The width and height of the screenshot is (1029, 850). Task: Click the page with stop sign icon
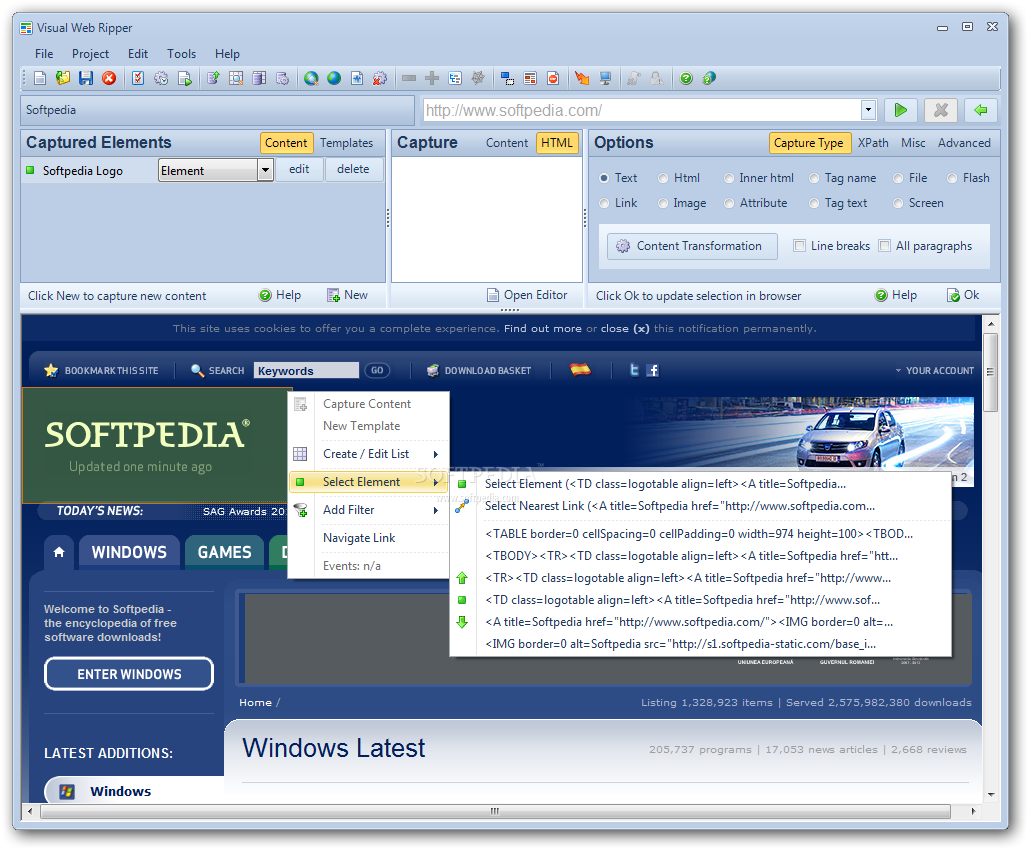pos(553,78)
